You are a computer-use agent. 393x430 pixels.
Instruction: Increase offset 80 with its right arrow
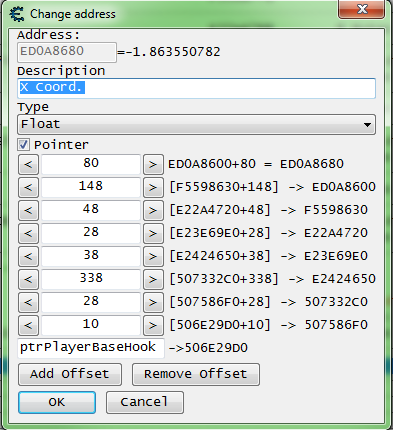point(153,164)
